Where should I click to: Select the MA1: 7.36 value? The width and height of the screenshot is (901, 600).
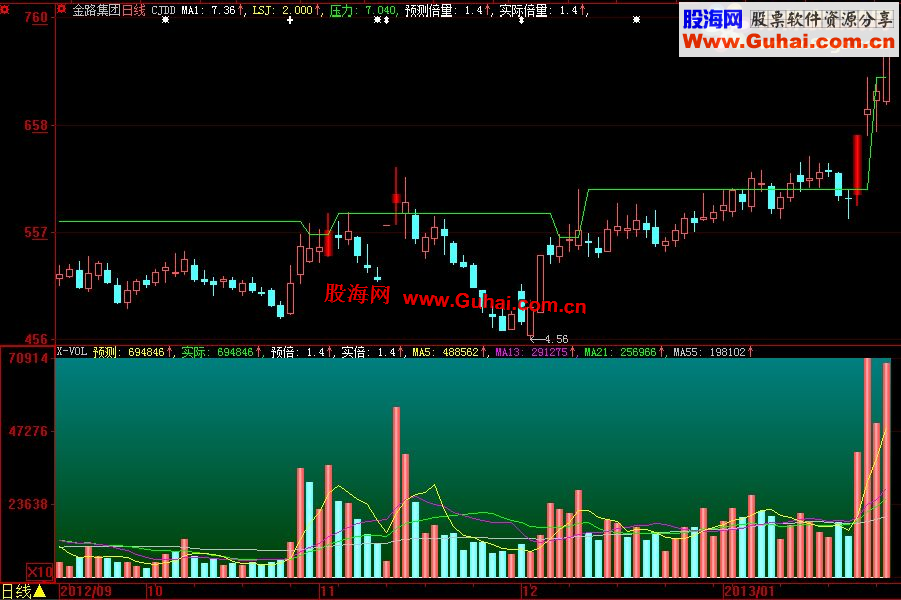pos(212,10)
